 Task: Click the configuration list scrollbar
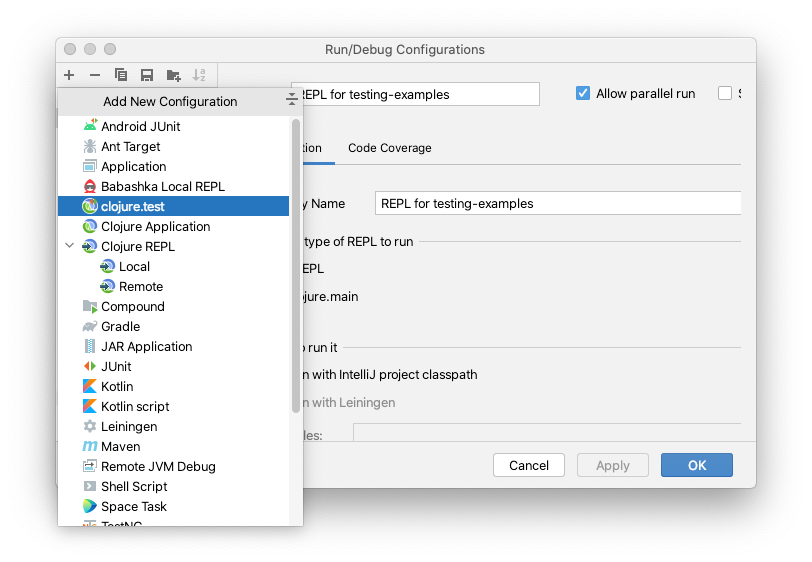pos(296,265)
